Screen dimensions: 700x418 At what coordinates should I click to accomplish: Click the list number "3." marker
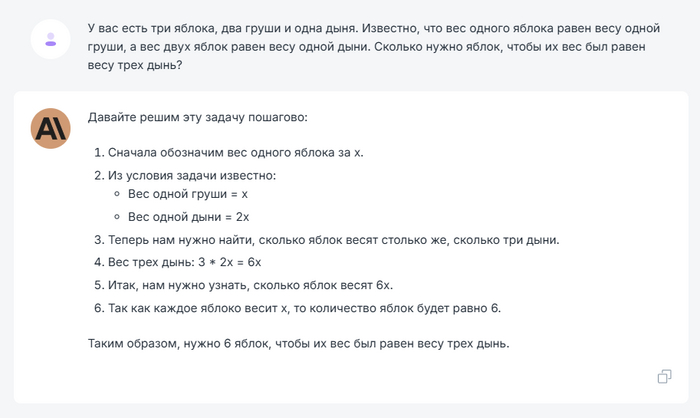coord(99,240)
